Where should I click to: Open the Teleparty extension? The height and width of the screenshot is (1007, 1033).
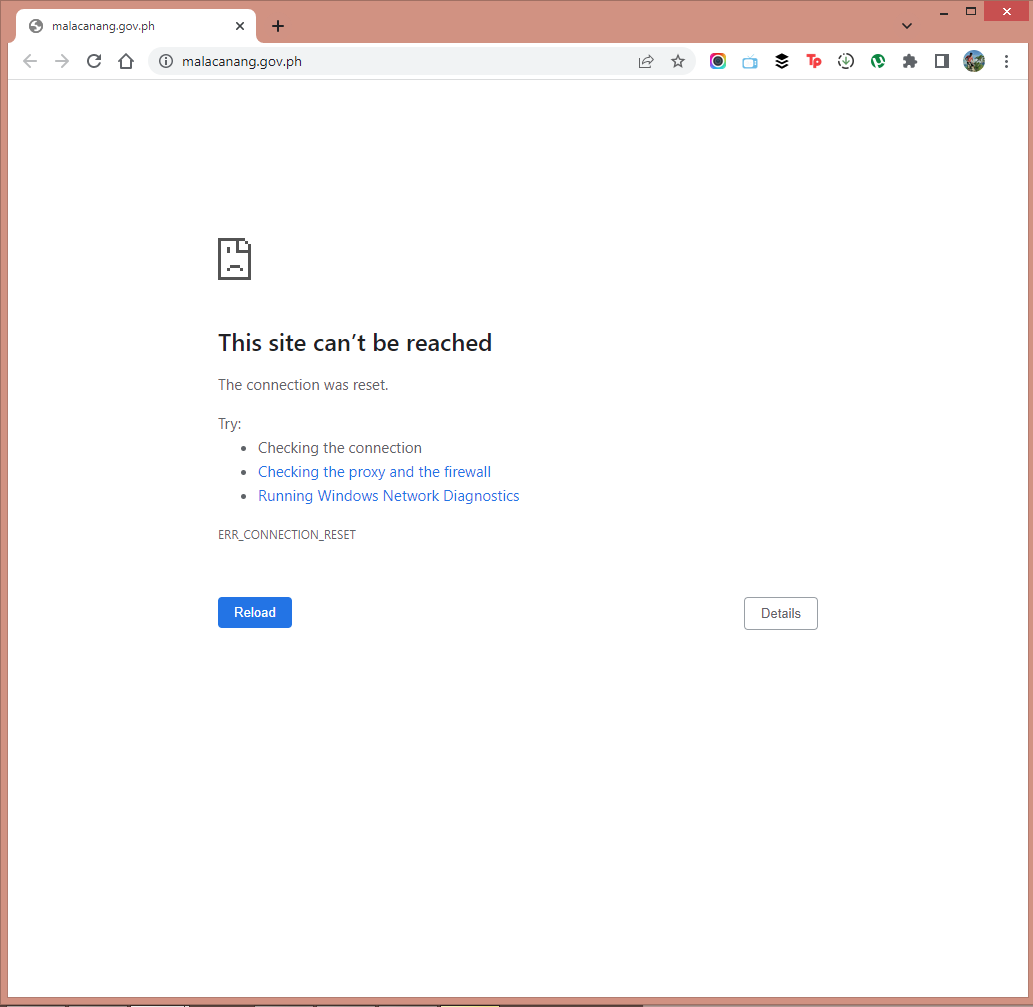tap(814, 61)
